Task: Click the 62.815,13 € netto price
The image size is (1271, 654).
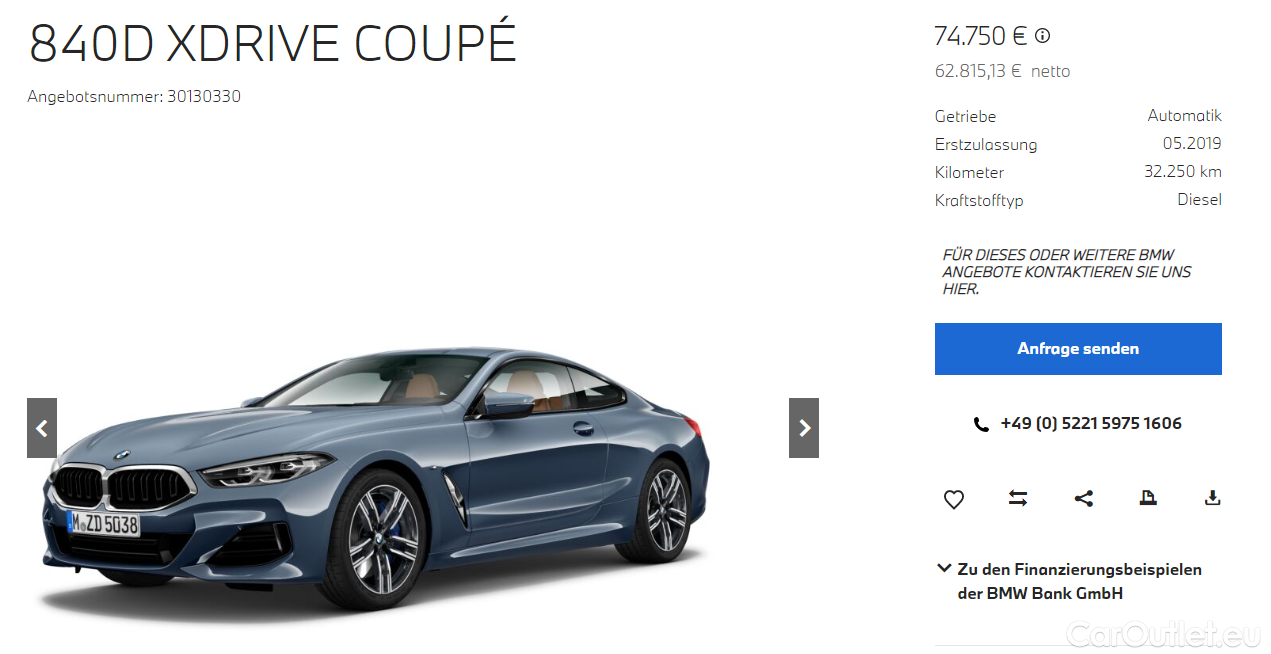Action: [1002, 71]
